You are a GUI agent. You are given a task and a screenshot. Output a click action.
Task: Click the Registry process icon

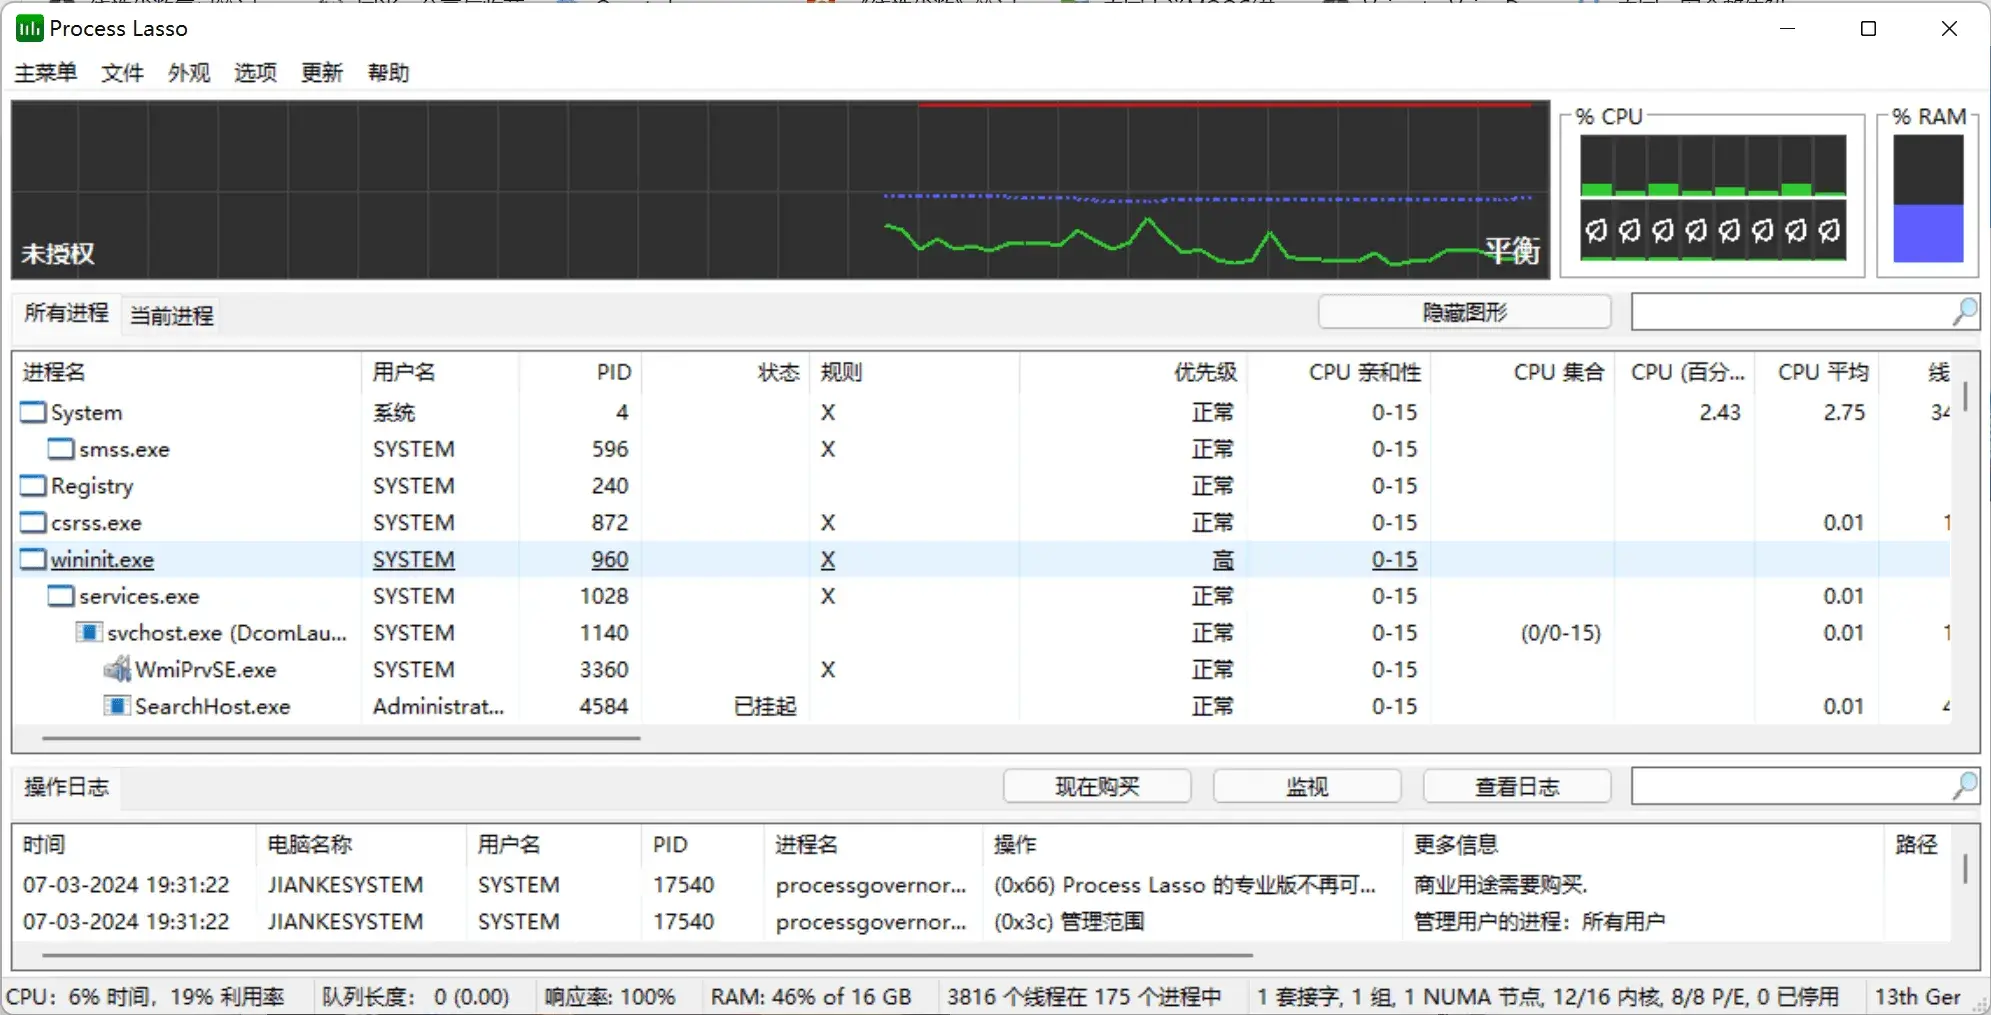[34, 486]
